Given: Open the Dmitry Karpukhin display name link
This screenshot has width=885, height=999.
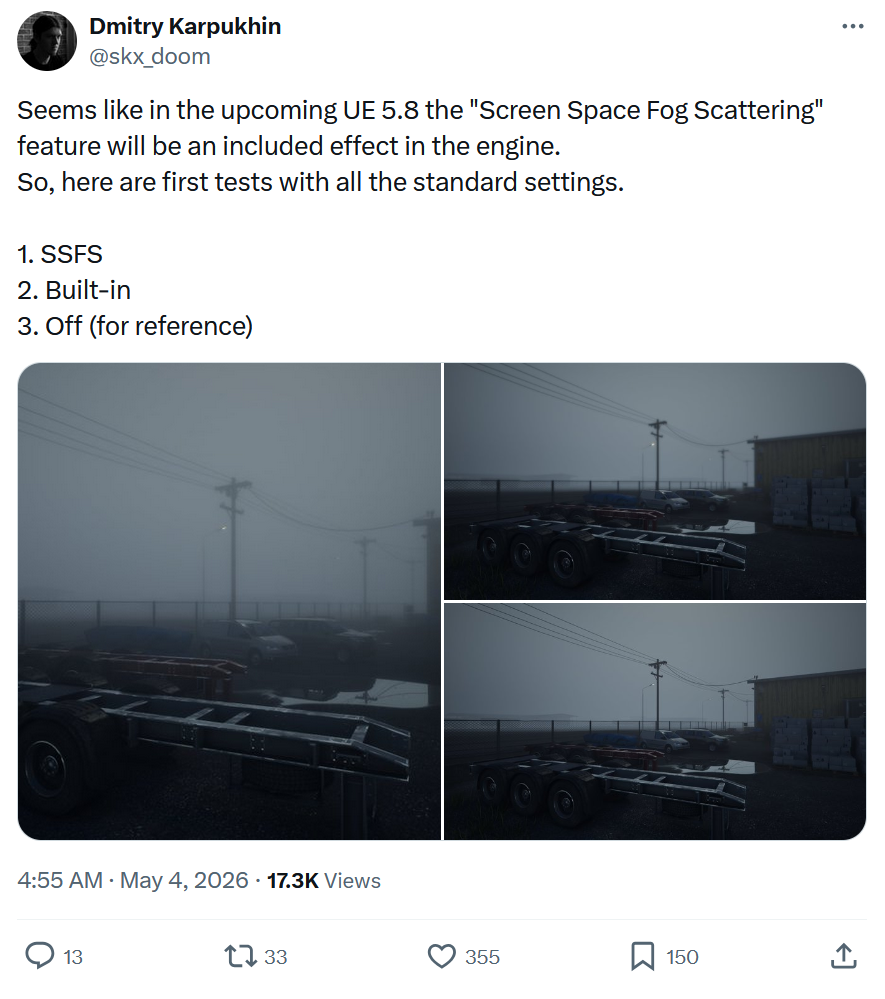Looking at the screenshot, I should (x=185, y=26).
